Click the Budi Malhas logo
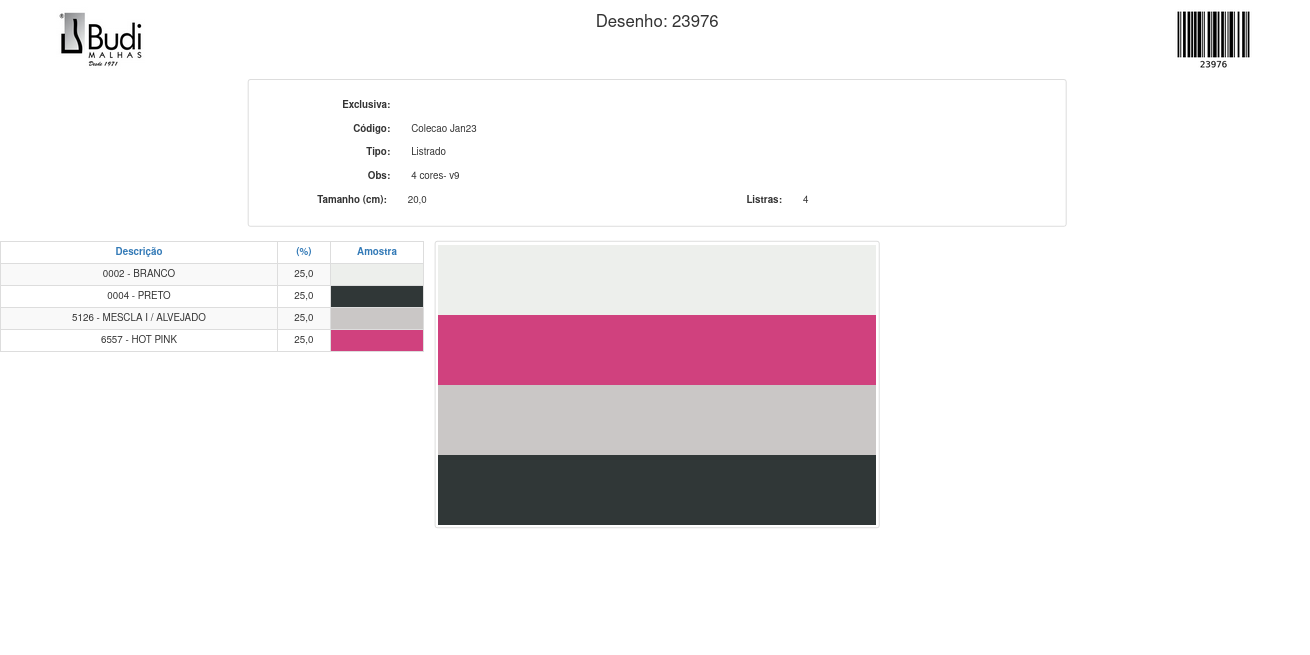Image resolution: width=1310 pixels, height=655 pixels. [x=101, y=39]
